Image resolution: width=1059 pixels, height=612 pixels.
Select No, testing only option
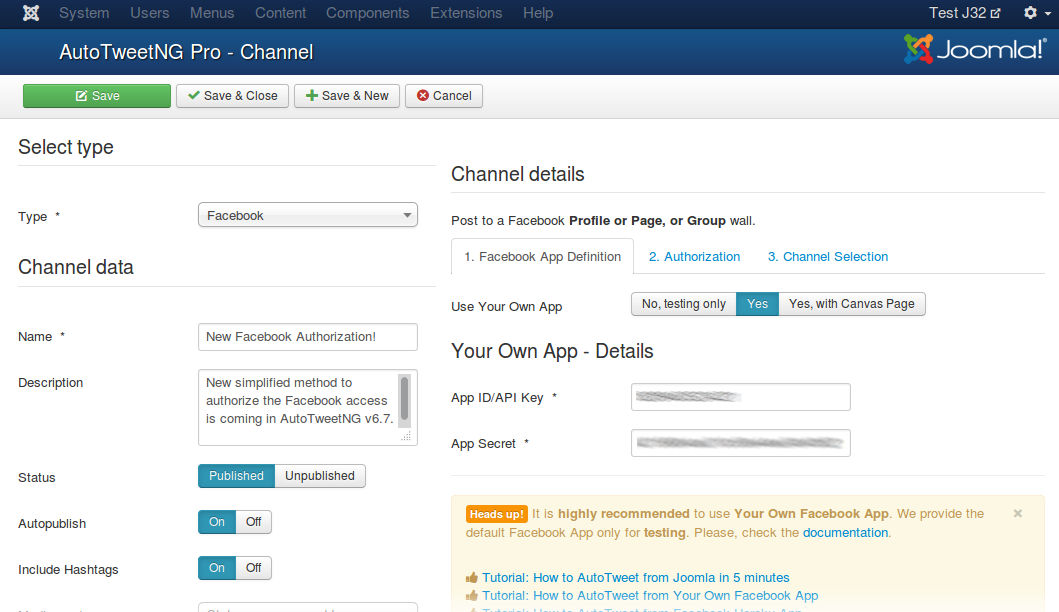point(683,304)
